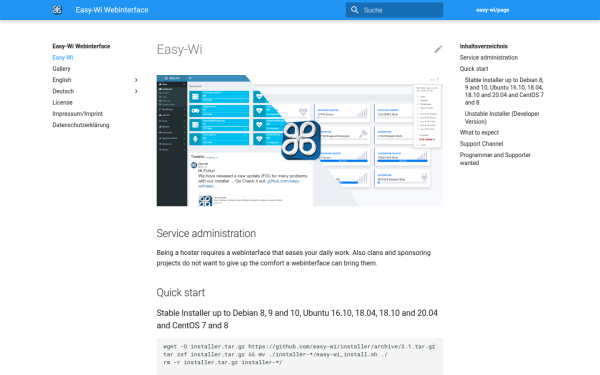Open the License page

(62, 103)
